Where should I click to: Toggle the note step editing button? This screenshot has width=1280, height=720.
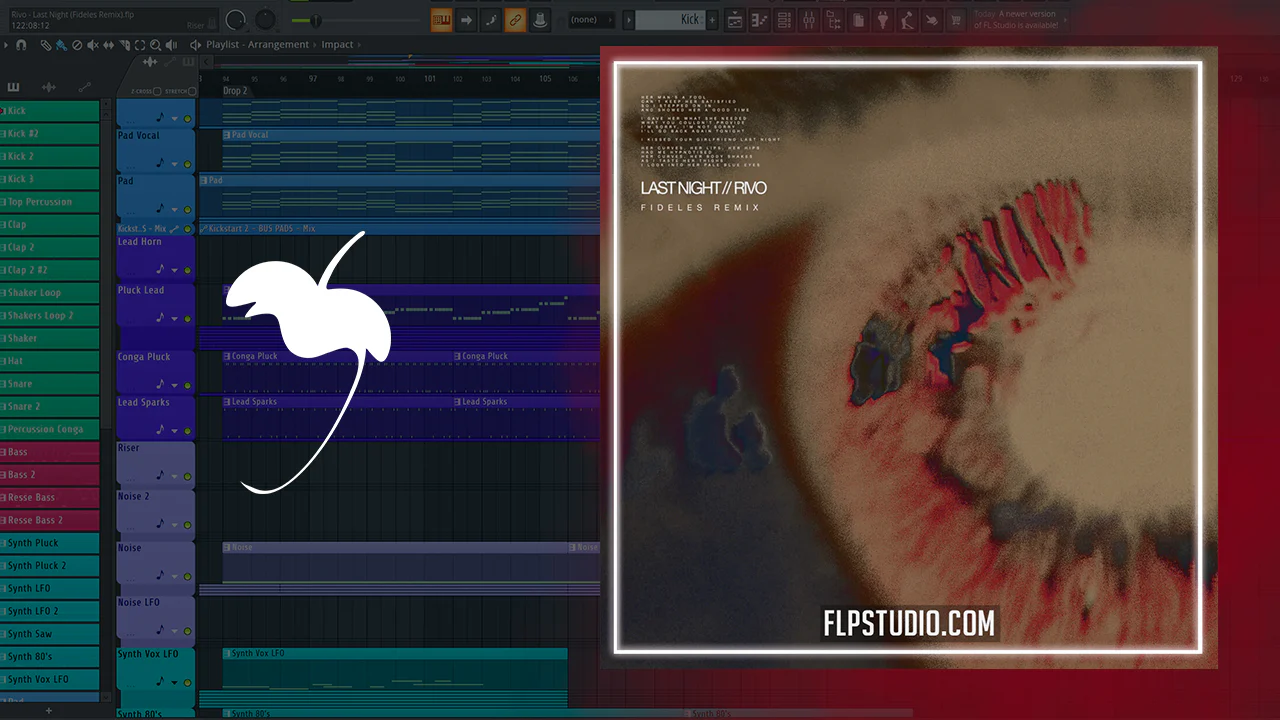(x=490, y=19)
